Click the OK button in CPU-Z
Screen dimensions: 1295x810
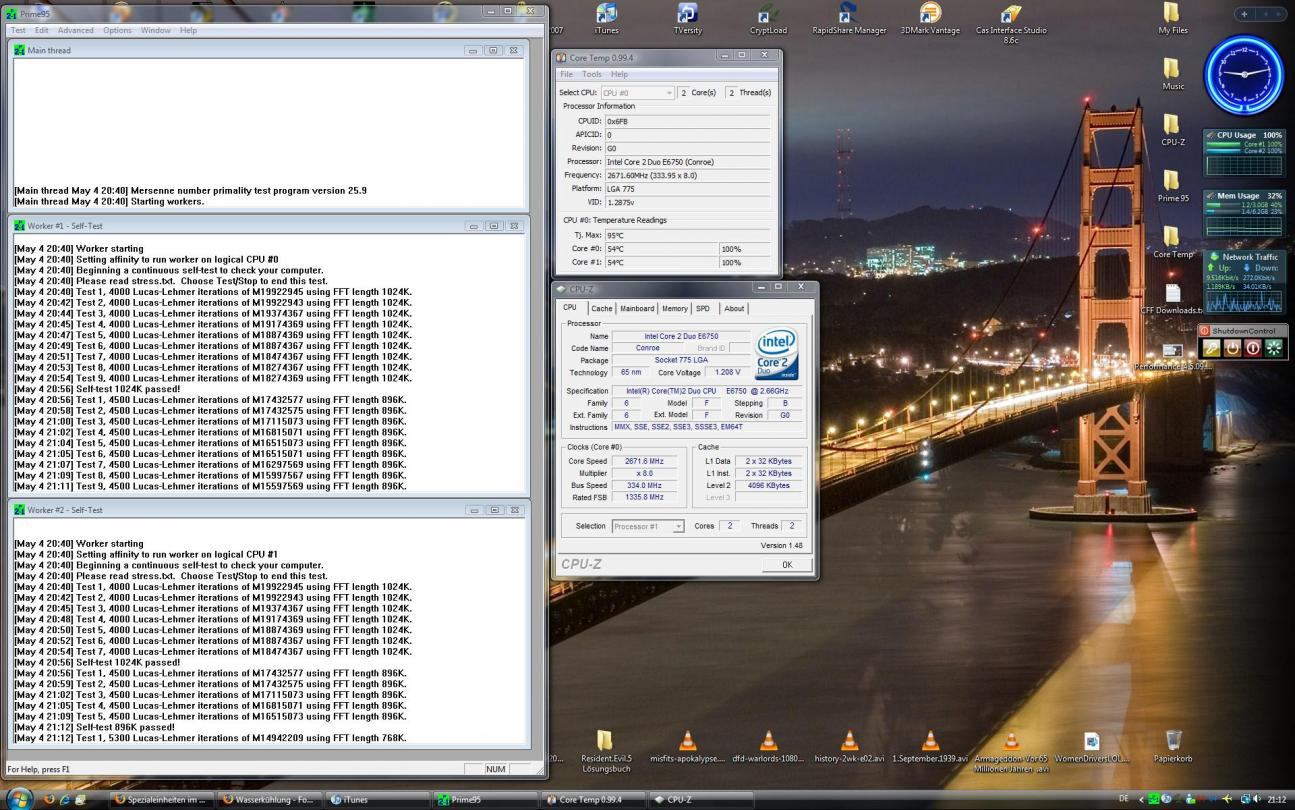[786, 565]
